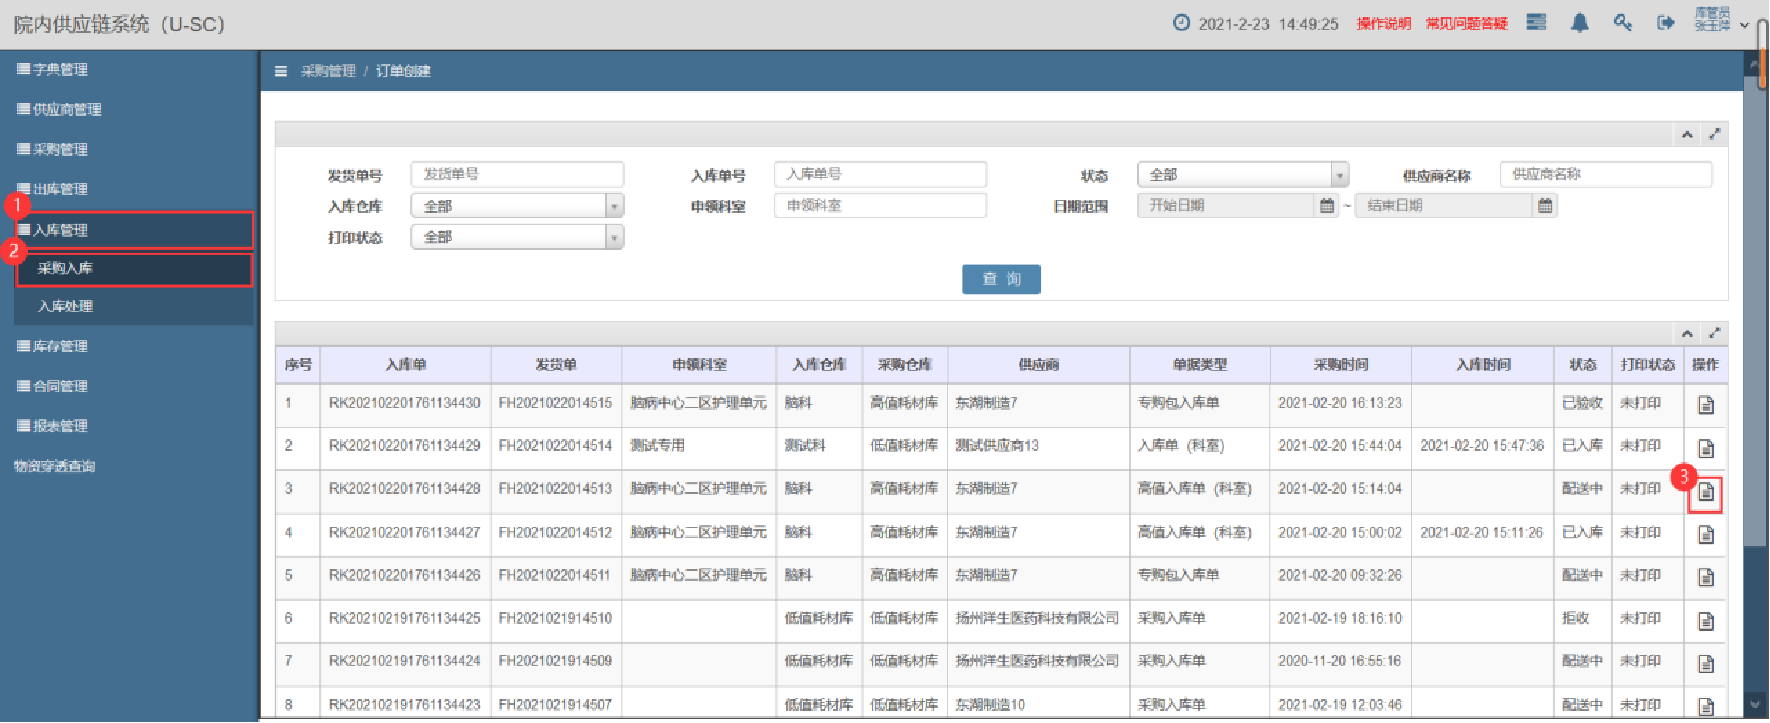Toggle the sidebar hamburger icon in breadcrumb

click(x=281, y=71)
